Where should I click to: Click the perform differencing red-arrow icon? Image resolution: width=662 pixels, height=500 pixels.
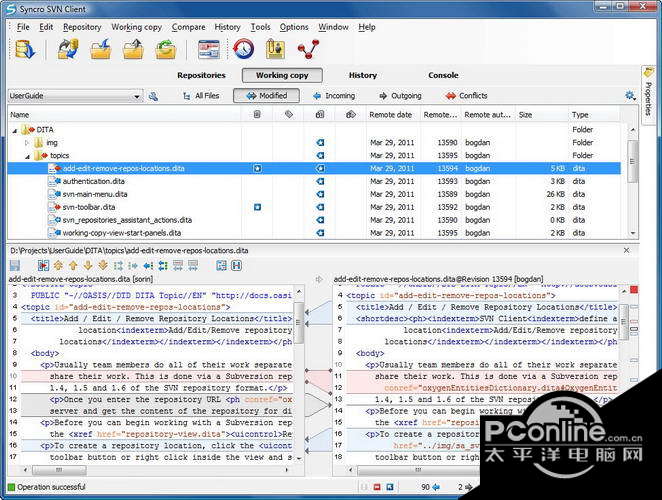[43, 266]
